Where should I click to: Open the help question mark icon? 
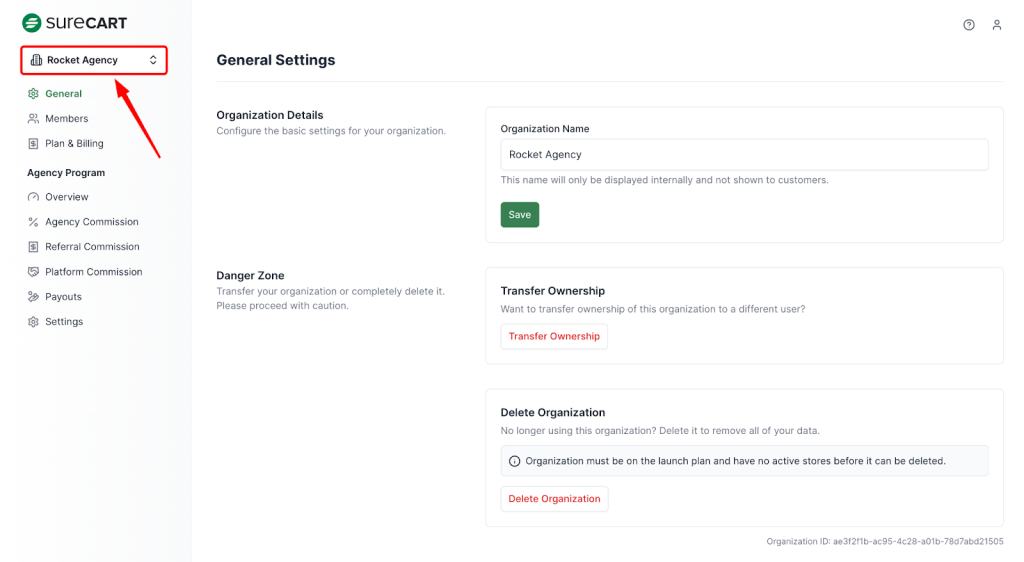click(969, 25)
